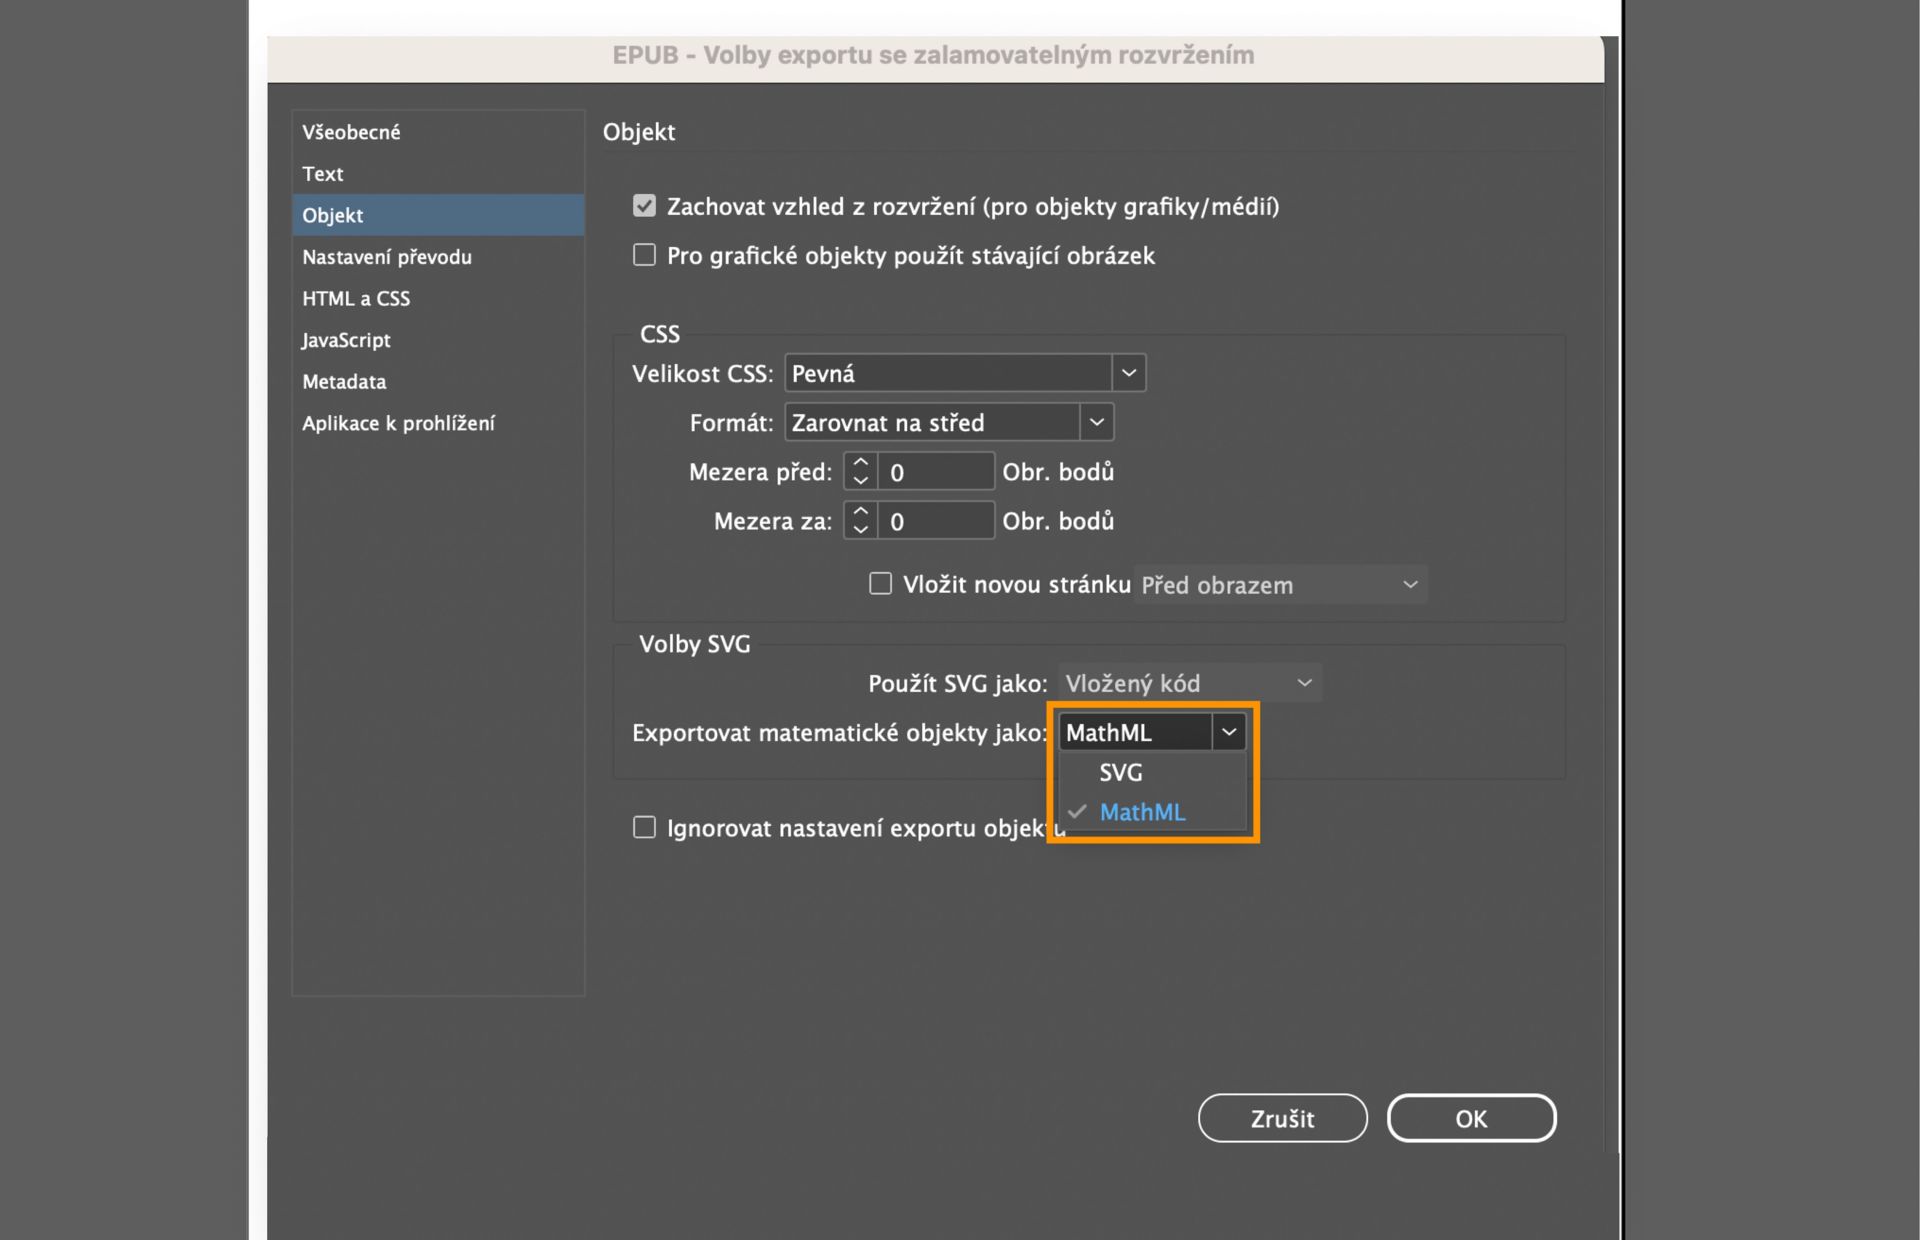Select the Text section in sidebar
The image size is (1920, 1240).
[322, 174]
